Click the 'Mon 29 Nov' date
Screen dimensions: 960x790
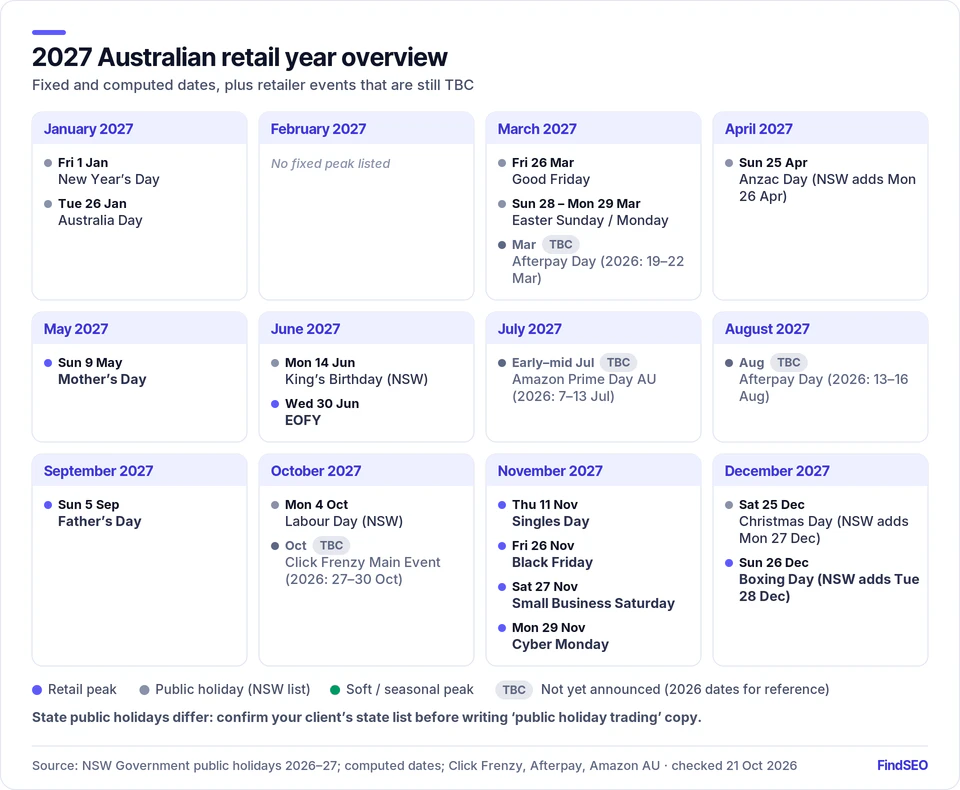[x=549, y=628]
